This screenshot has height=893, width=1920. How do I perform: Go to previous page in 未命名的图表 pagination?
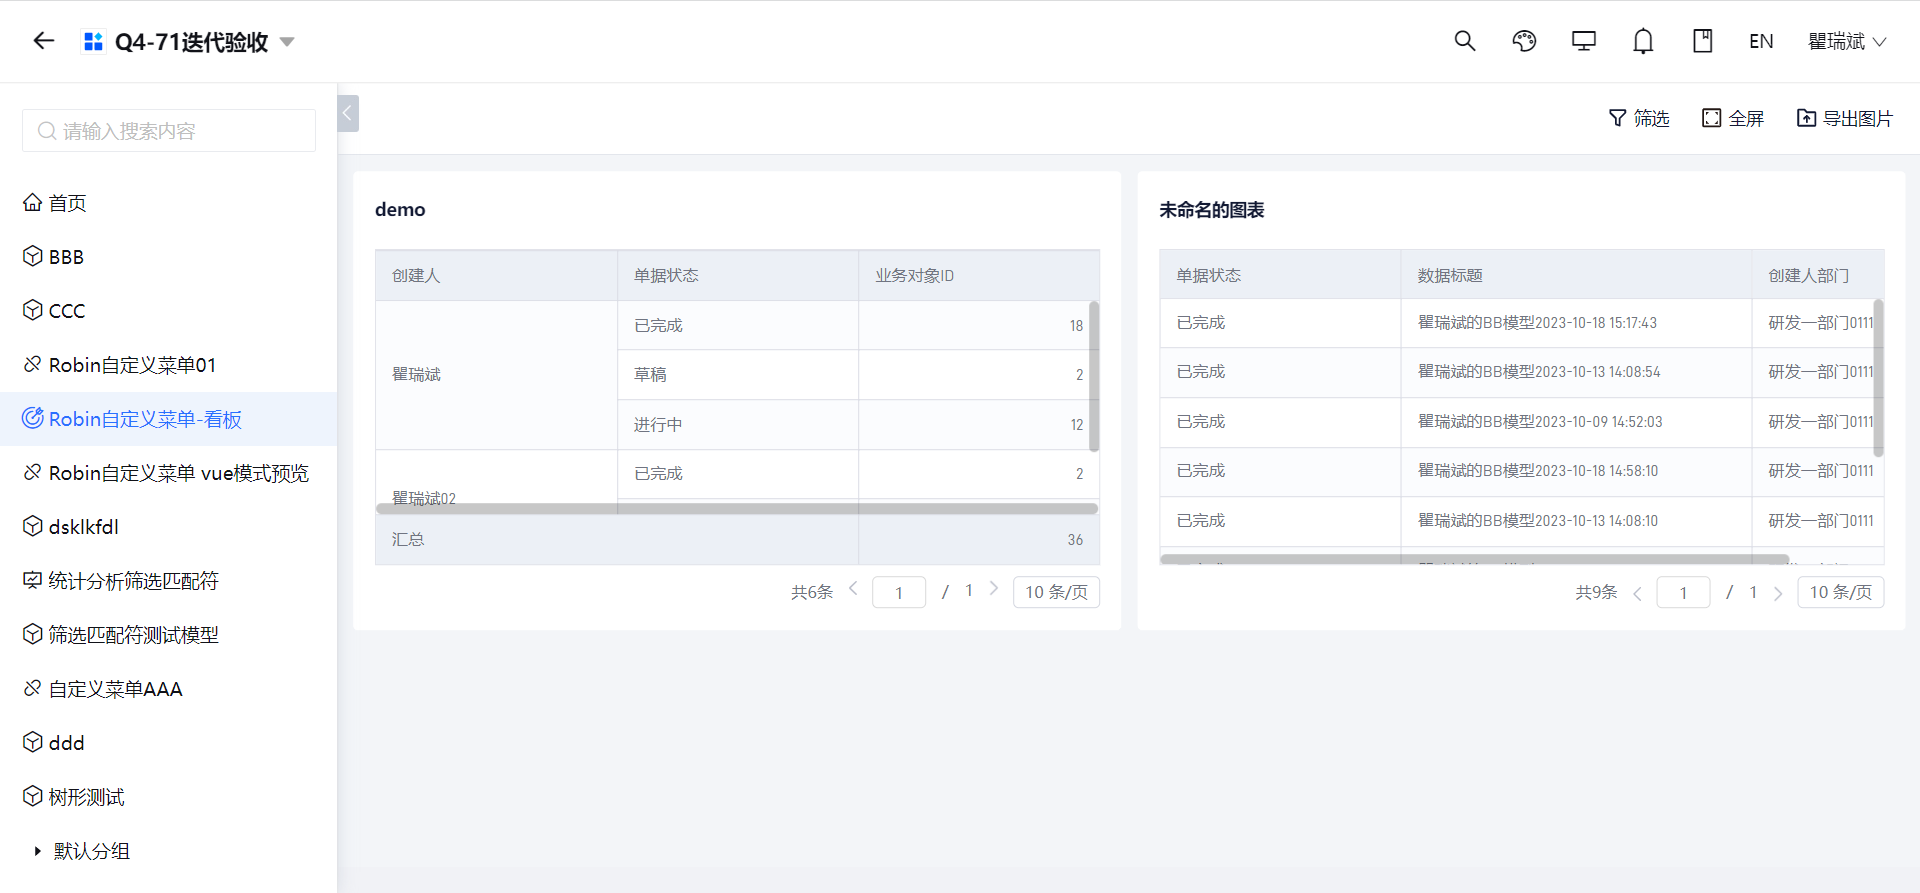[1637, 593]
